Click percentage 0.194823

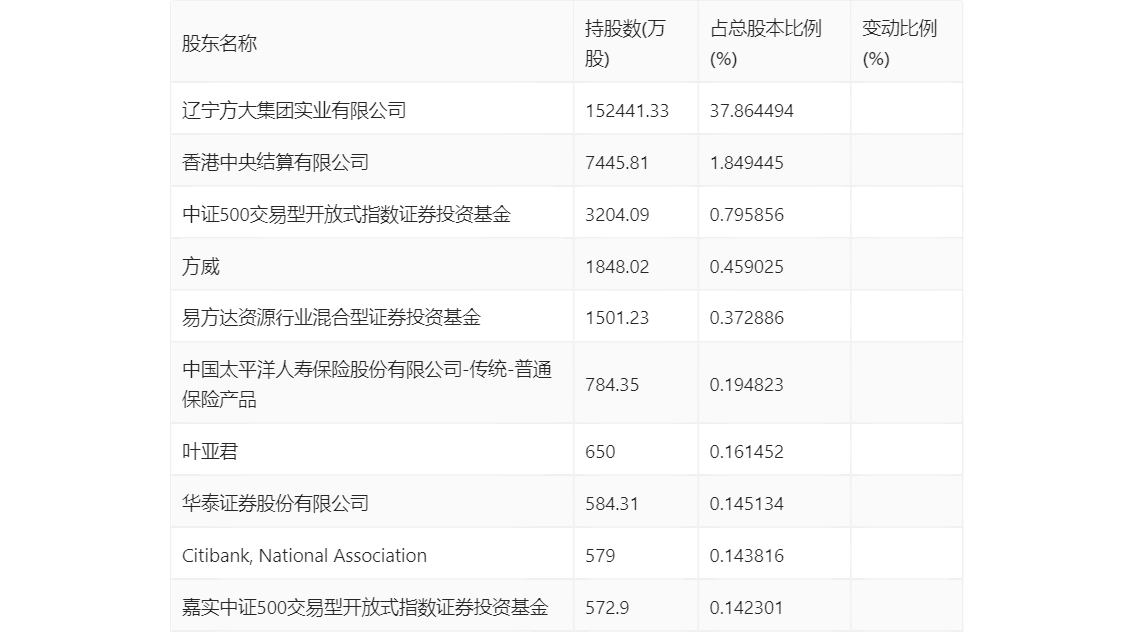point(746,385)
